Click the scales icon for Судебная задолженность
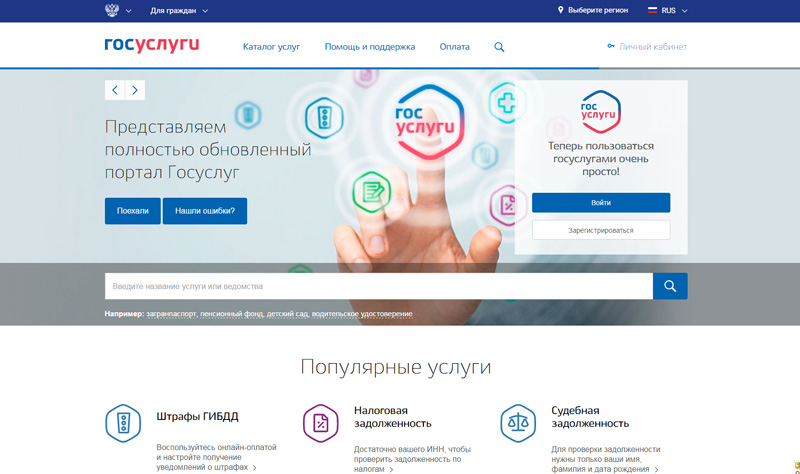Image resolution: width=800 pixels, height=474 pixels. (518, 423)
